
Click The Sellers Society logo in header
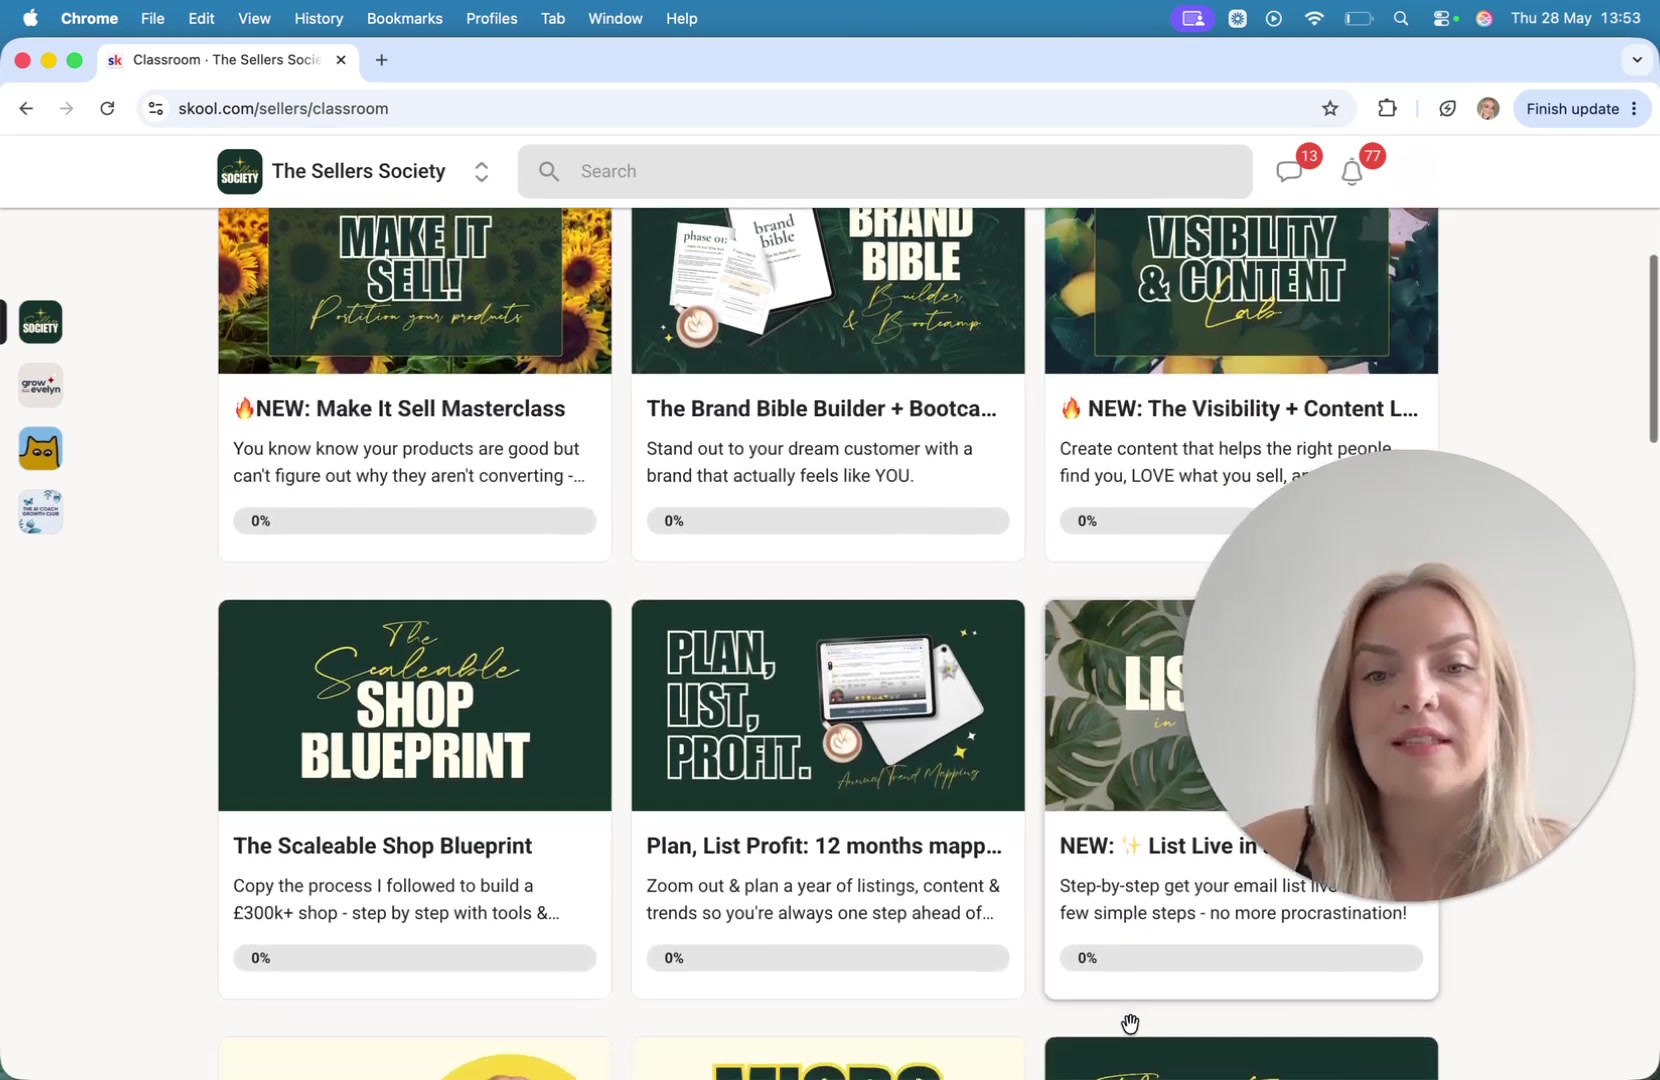(x=240, y=171)
